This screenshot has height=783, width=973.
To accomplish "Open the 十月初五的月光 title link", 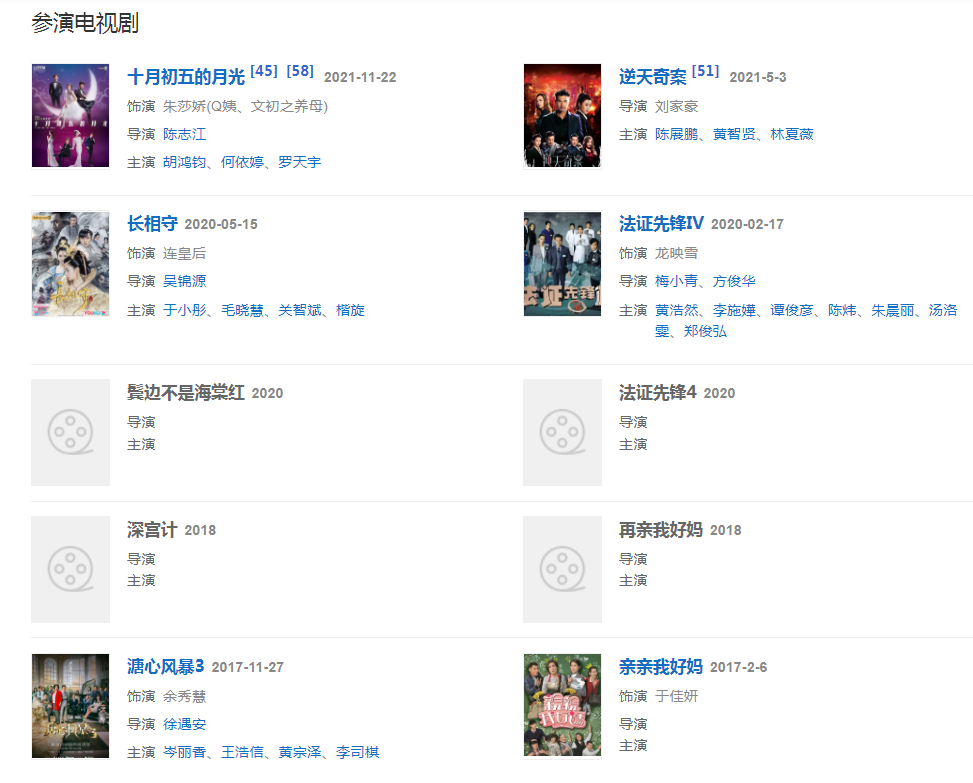I will 186,77.
